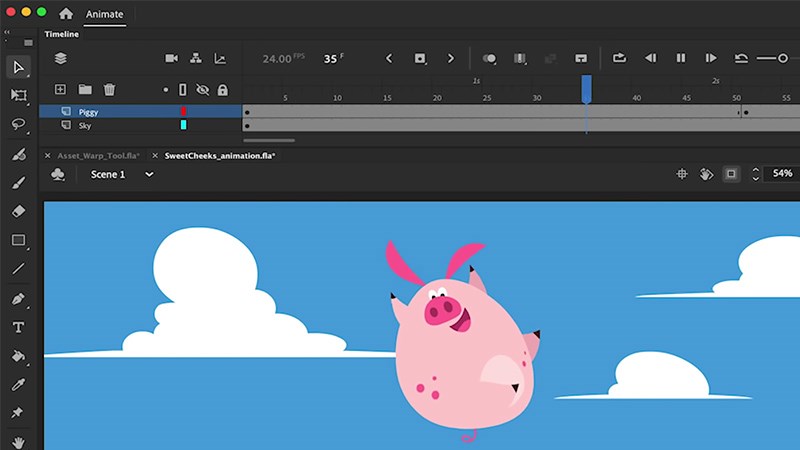Image resolution: width=800 pixels, height=450 pixels.
Task: Activate the Eyedropper tool
Action: (18, 384)
